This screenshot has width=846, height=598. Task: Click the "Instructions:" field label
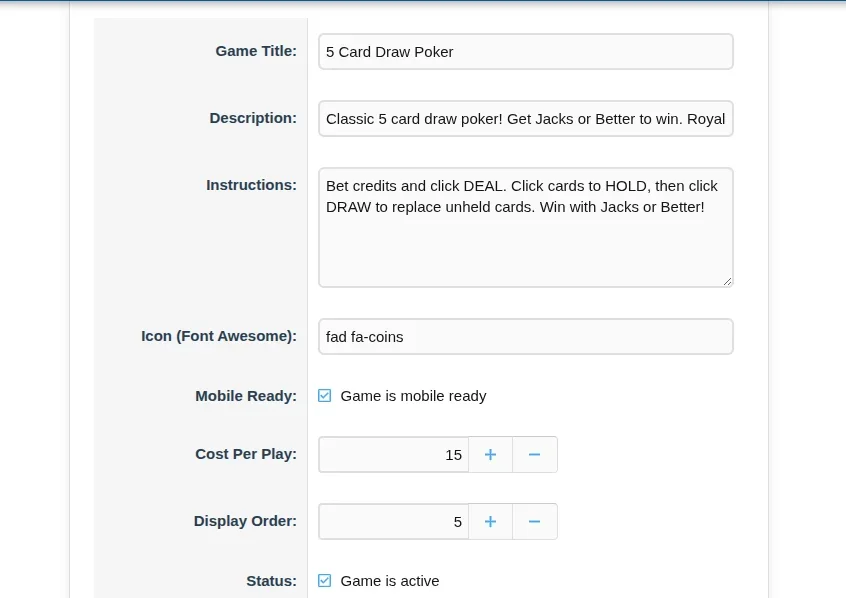(x=251, y=185)
